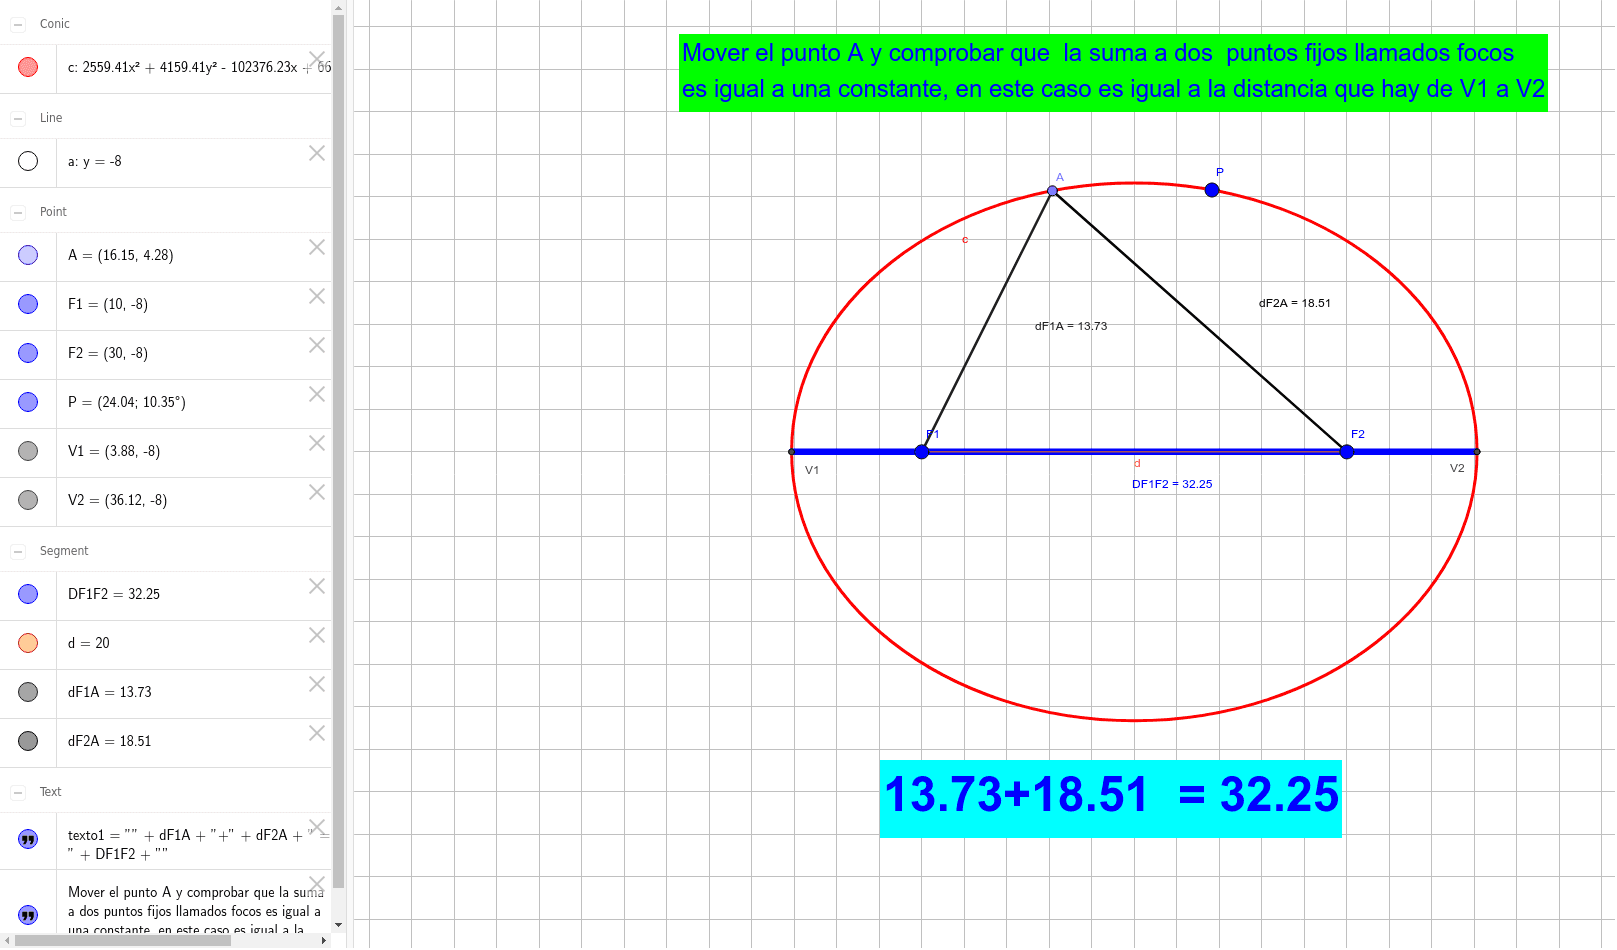The image size is (1617, 950).
Task: Delete line a: y = -8 with its X icon
Action: (x=317, y=153)
